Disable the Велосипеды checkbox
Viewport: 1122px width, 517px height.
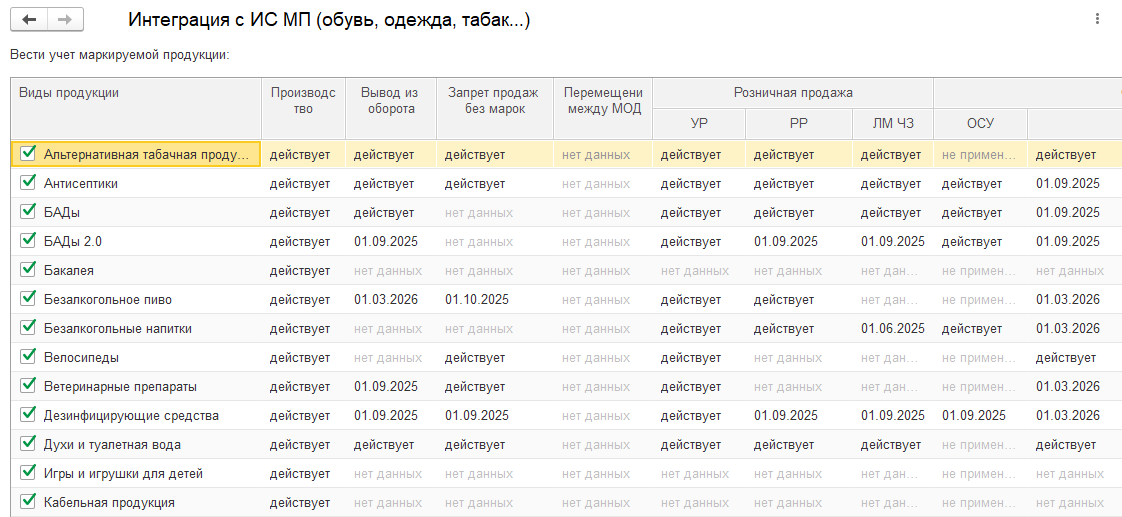[x=28, y=357]
